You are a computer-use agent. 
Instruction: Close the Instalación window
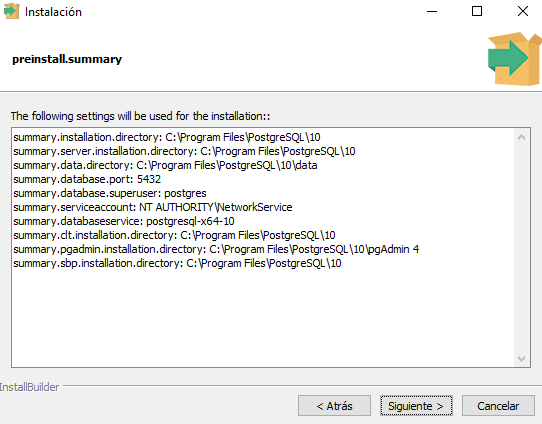[x=523, y=11]
